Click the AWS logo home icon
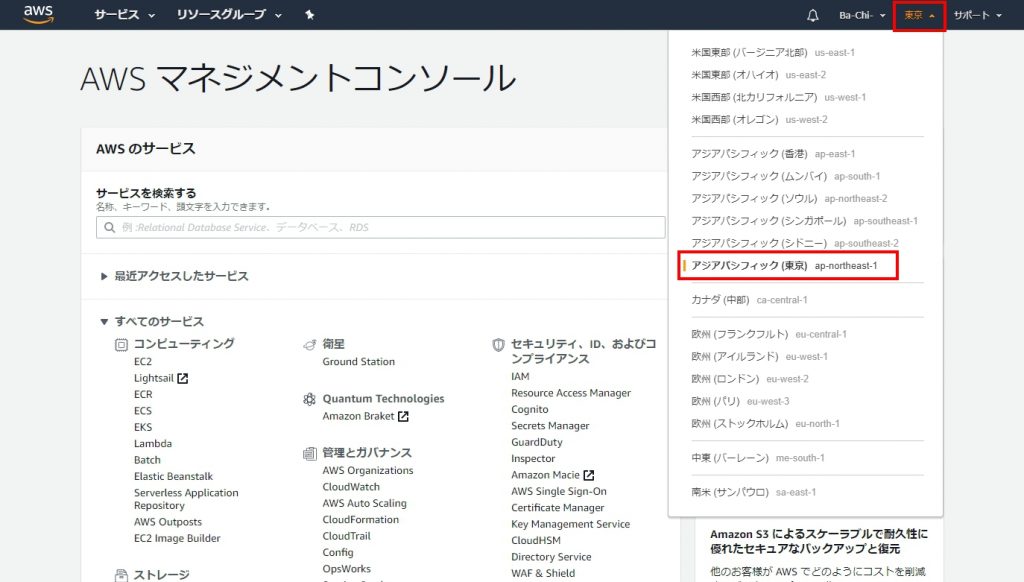This screenshot has height=582, width=1024. tap(38, 14)
